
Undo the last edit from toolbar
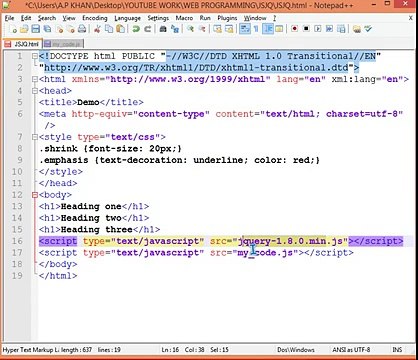[136, 29]
